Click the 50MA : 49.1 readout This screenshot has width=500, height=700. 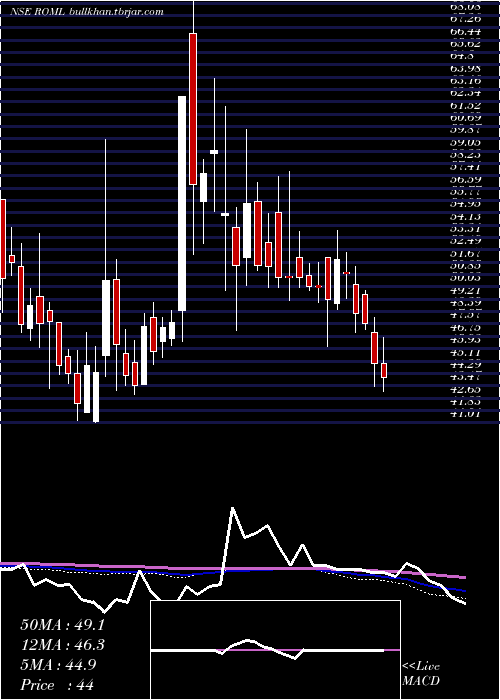62,625
